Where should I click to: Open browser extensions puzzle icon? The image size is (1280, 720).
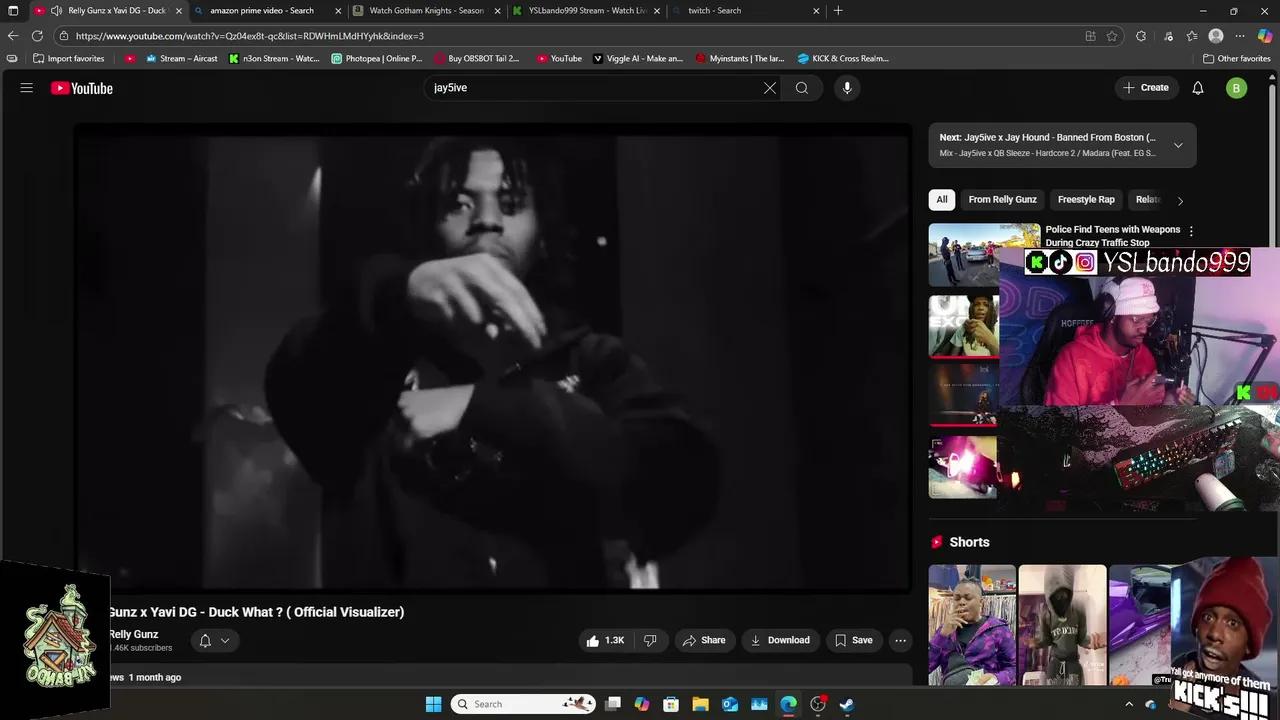click(1141, 36)
